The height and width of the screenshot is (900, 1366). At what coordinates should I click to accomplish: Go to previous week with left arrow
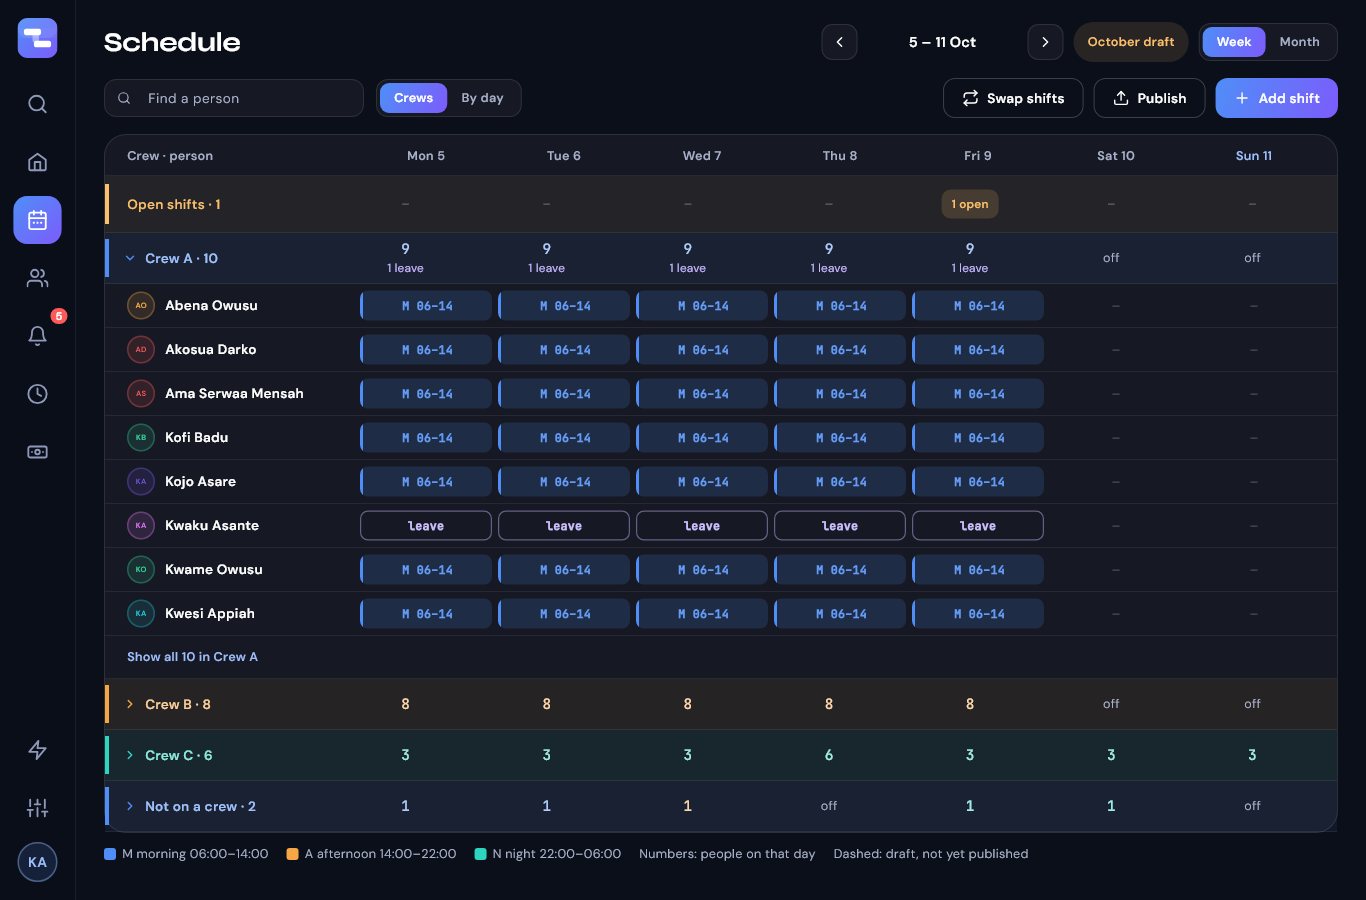839,42
